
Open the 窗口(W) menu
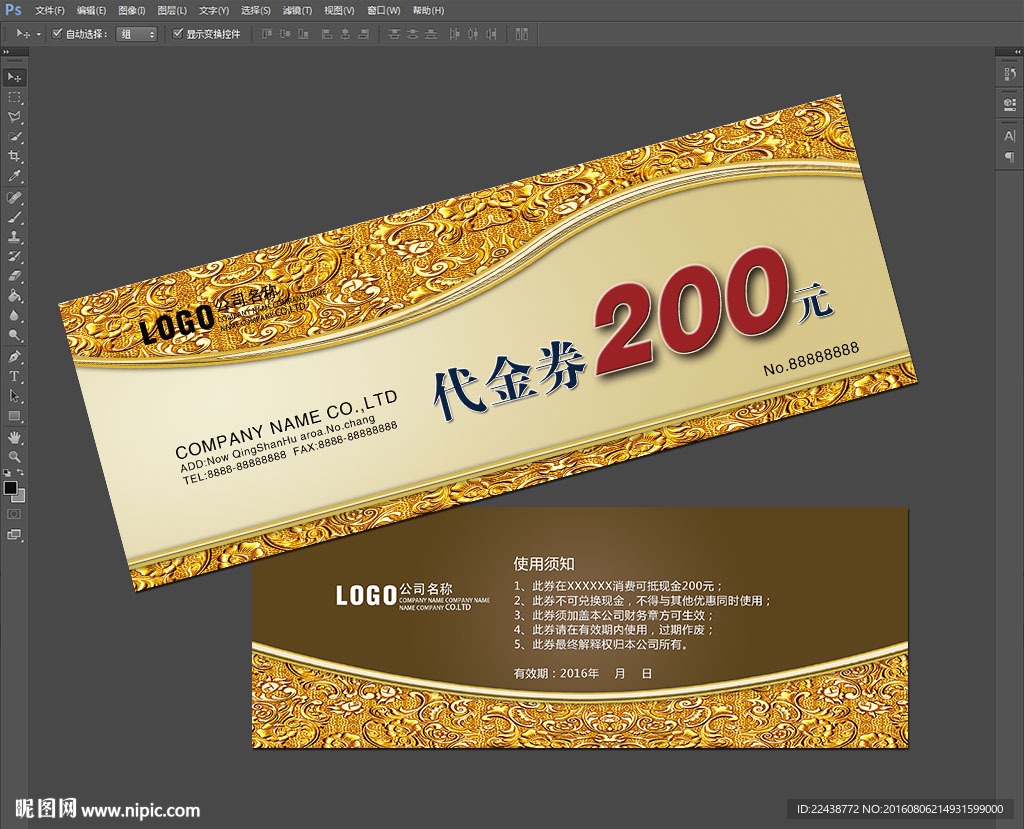383,10
